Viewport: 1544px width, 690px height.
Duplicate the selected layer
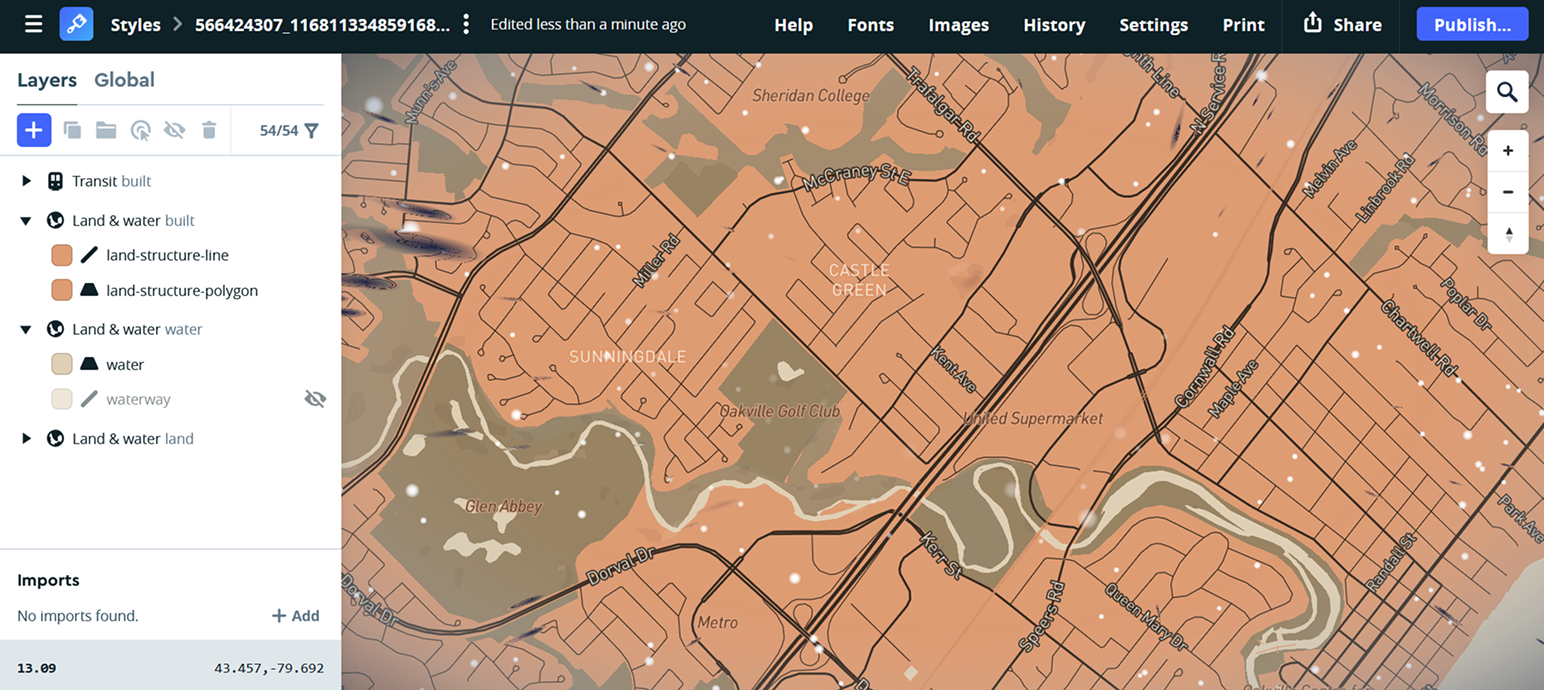click(x=71, y=130)
